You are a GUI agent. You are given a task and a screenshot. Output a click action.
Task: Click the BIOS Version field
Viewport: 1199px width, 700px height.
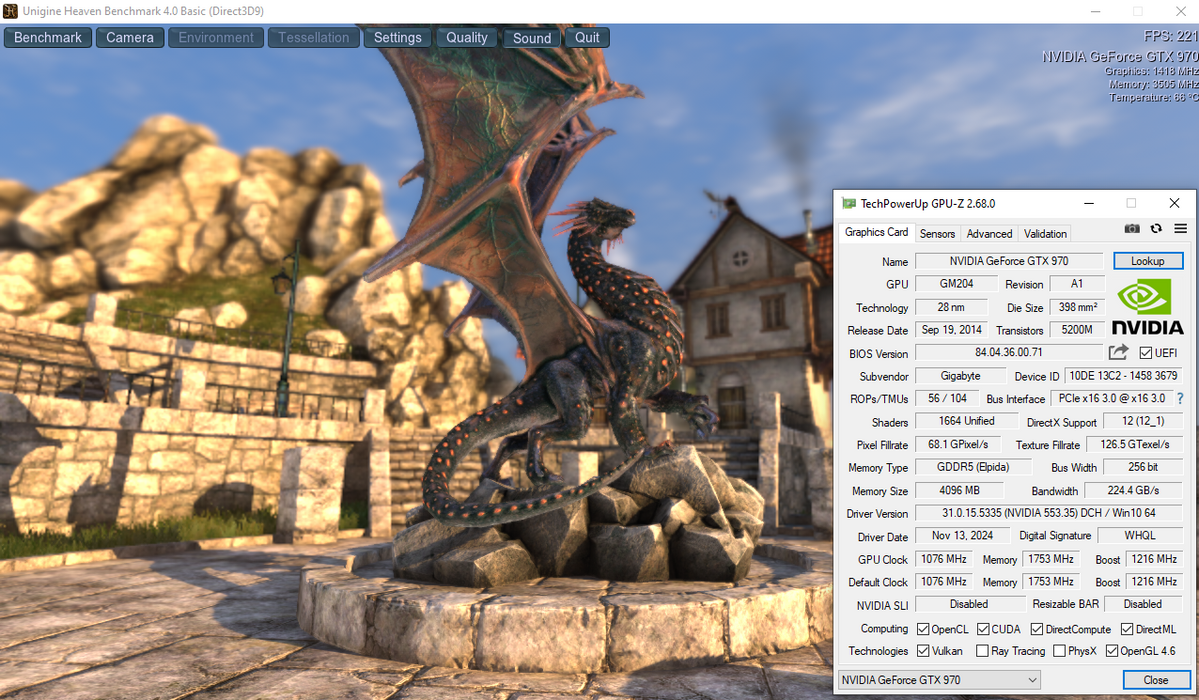click(1009, 353)
